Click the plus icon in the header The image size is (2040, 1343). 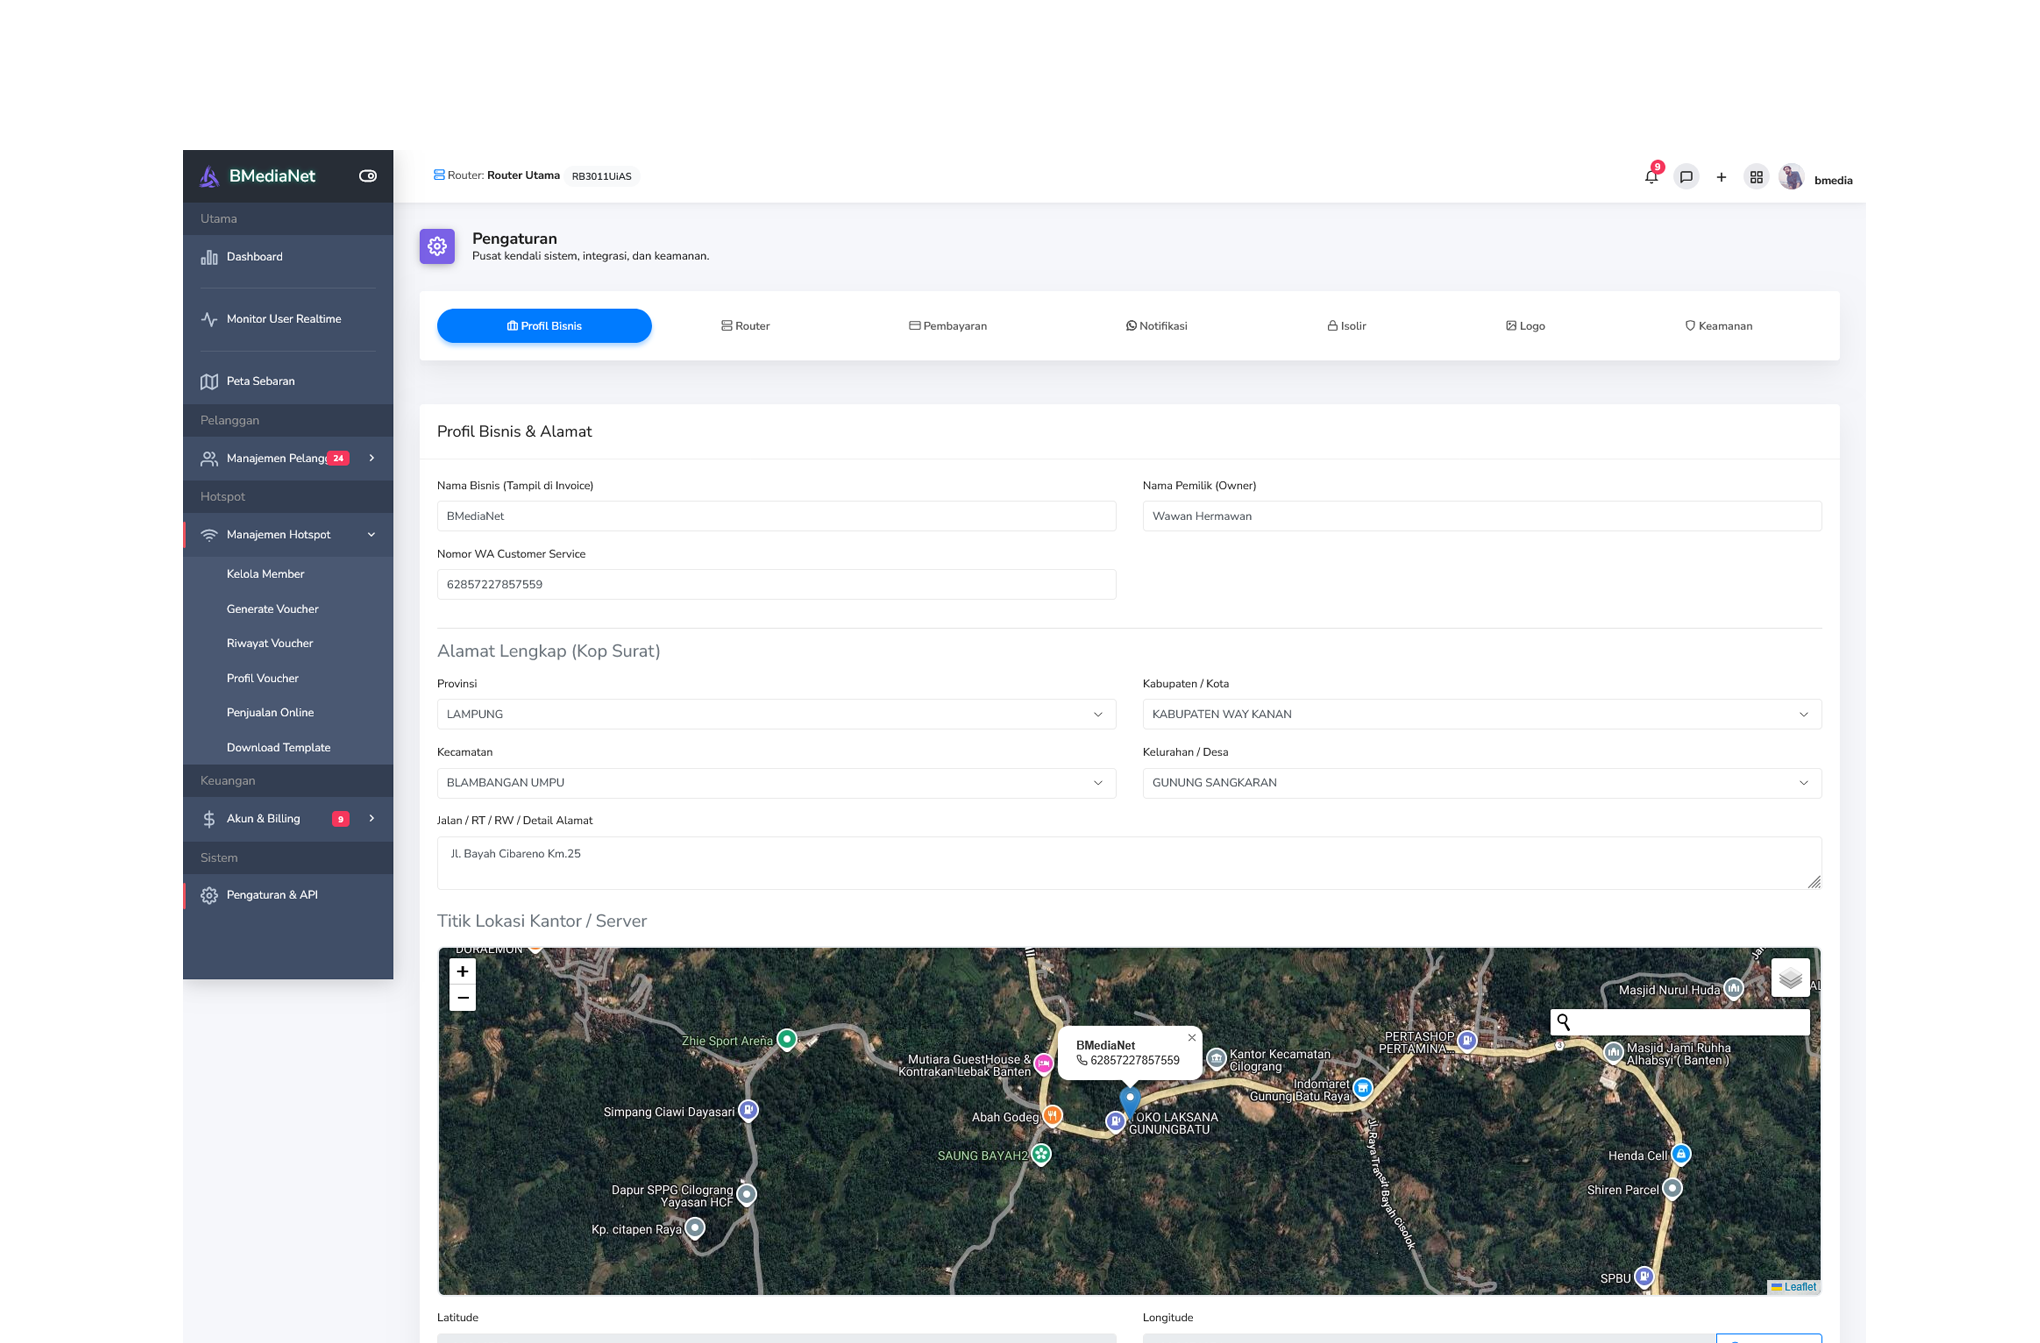click(x=1722, y=177)
